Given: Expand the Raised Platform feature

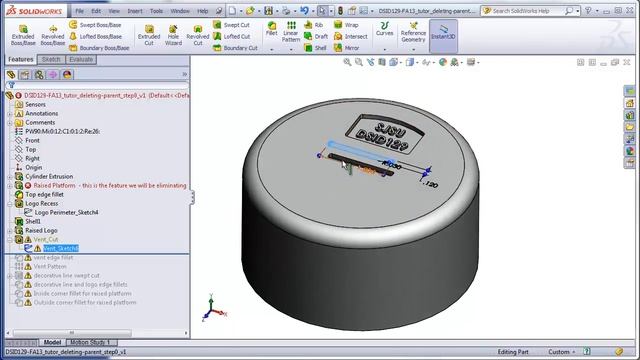Looking at the screenshot, I should [x=10, y=186].
